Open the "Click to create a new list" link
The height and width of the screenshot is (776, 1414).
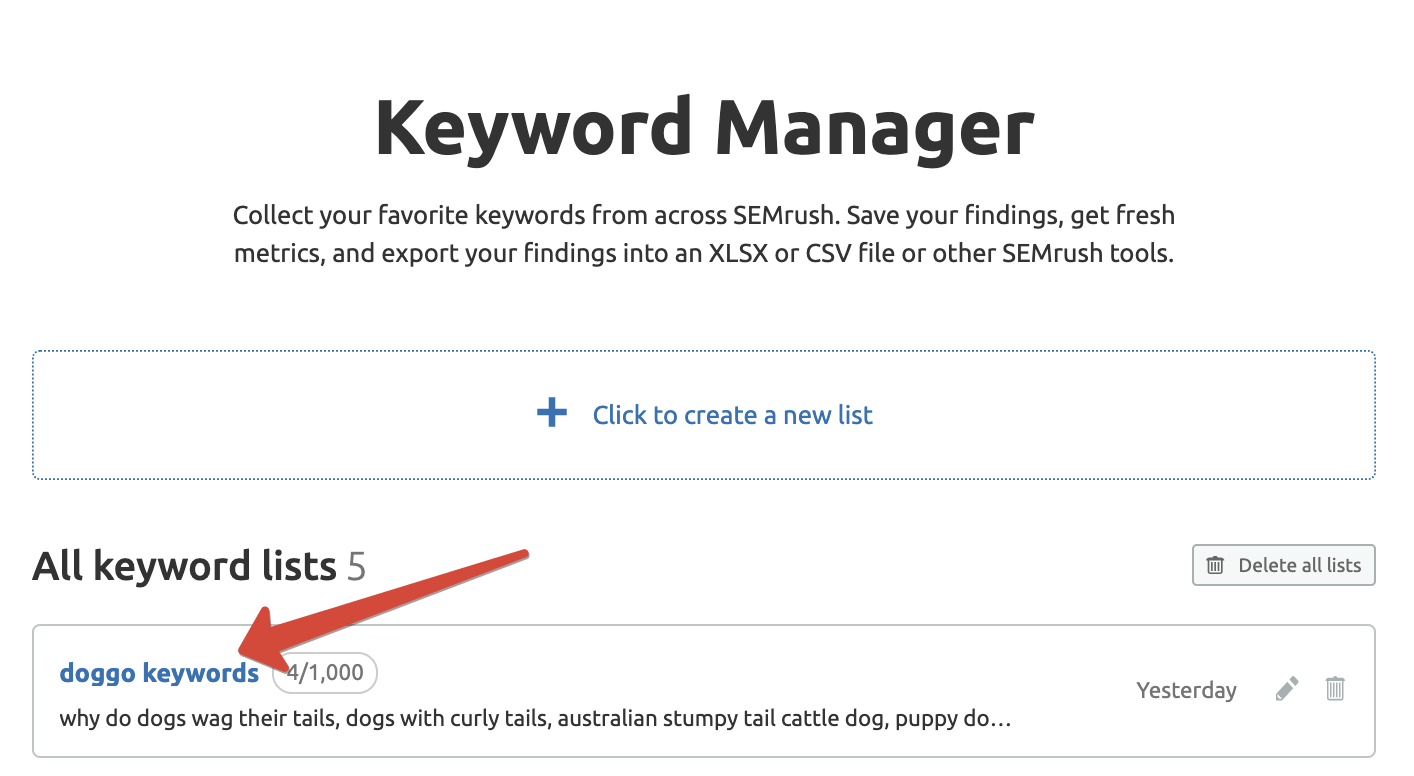pos(732,415)
